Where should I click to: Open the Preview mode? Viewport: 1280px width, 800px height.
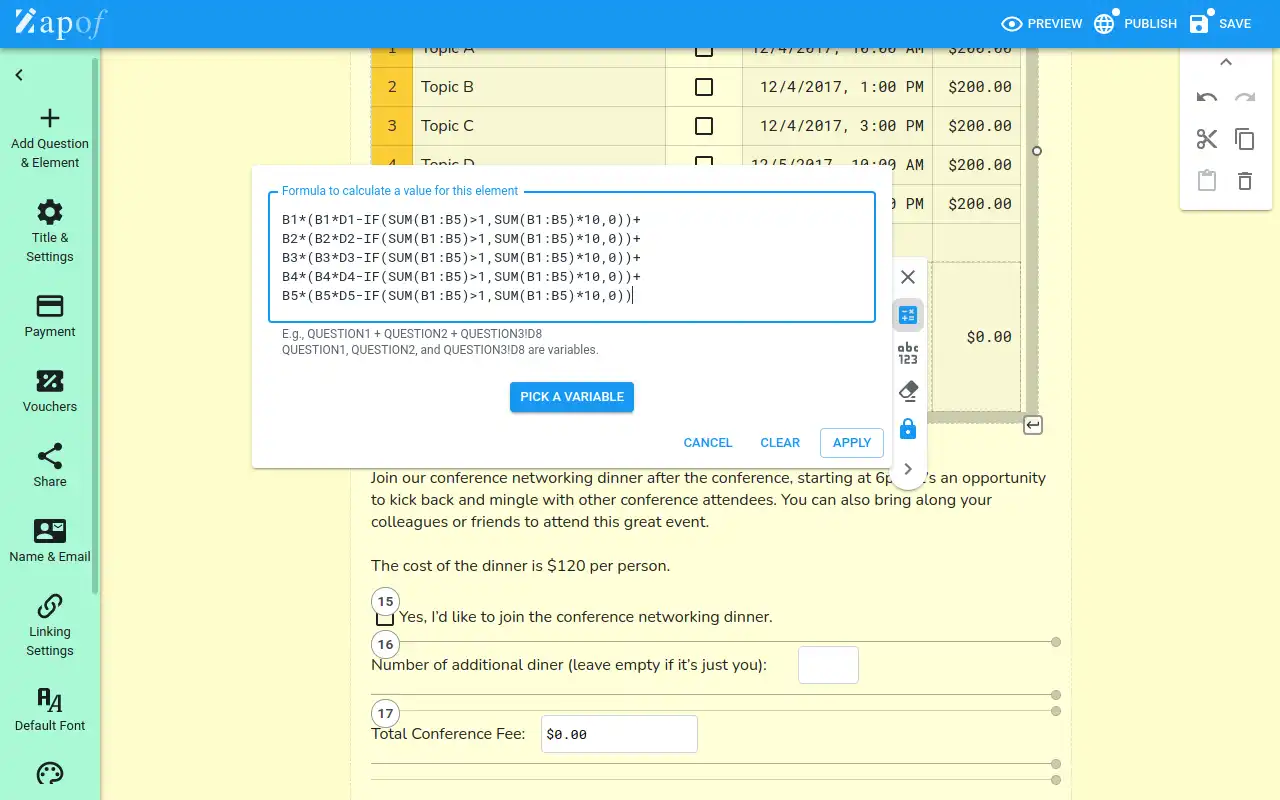click(x=1042, y=23)
